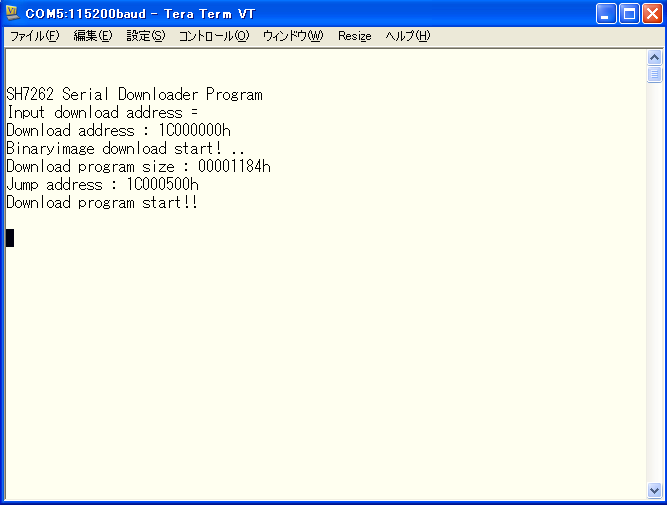Close the Tera Term window
The width and height of the screenshot is (667, 505).
(653, 14)
